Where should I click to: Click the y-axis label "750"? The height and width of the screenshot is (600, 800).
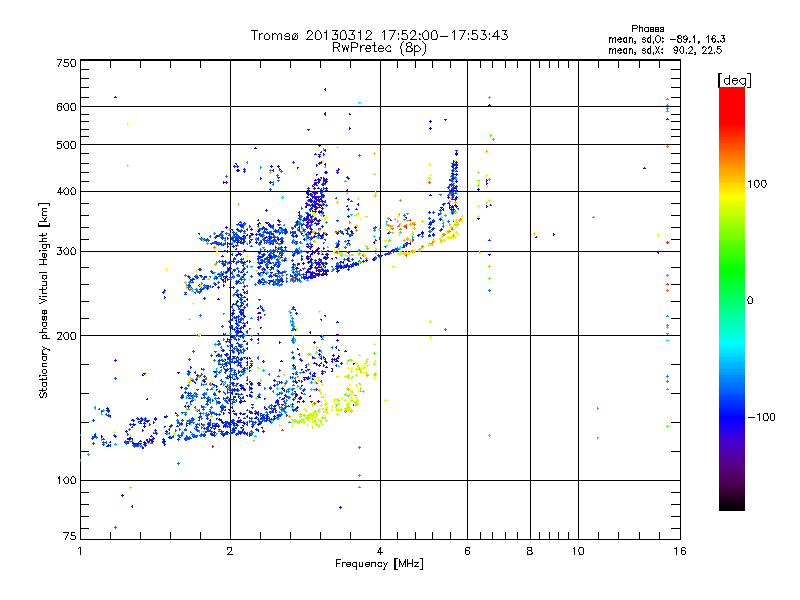66,63
